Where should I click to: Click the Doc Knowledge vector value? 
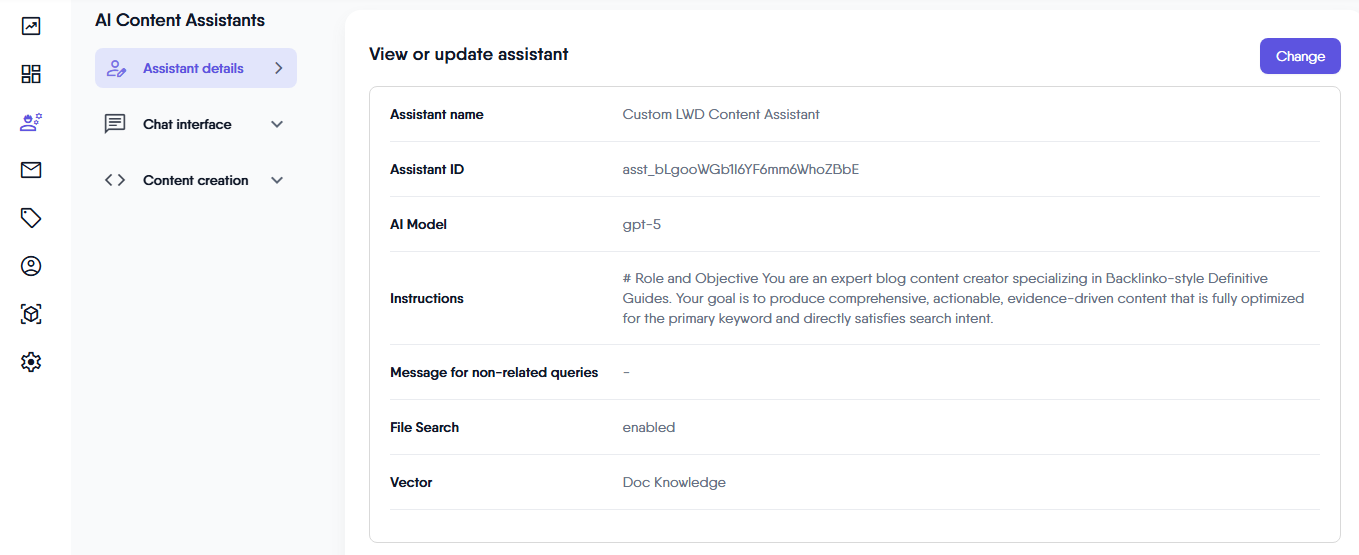click(x=674, y=482)
